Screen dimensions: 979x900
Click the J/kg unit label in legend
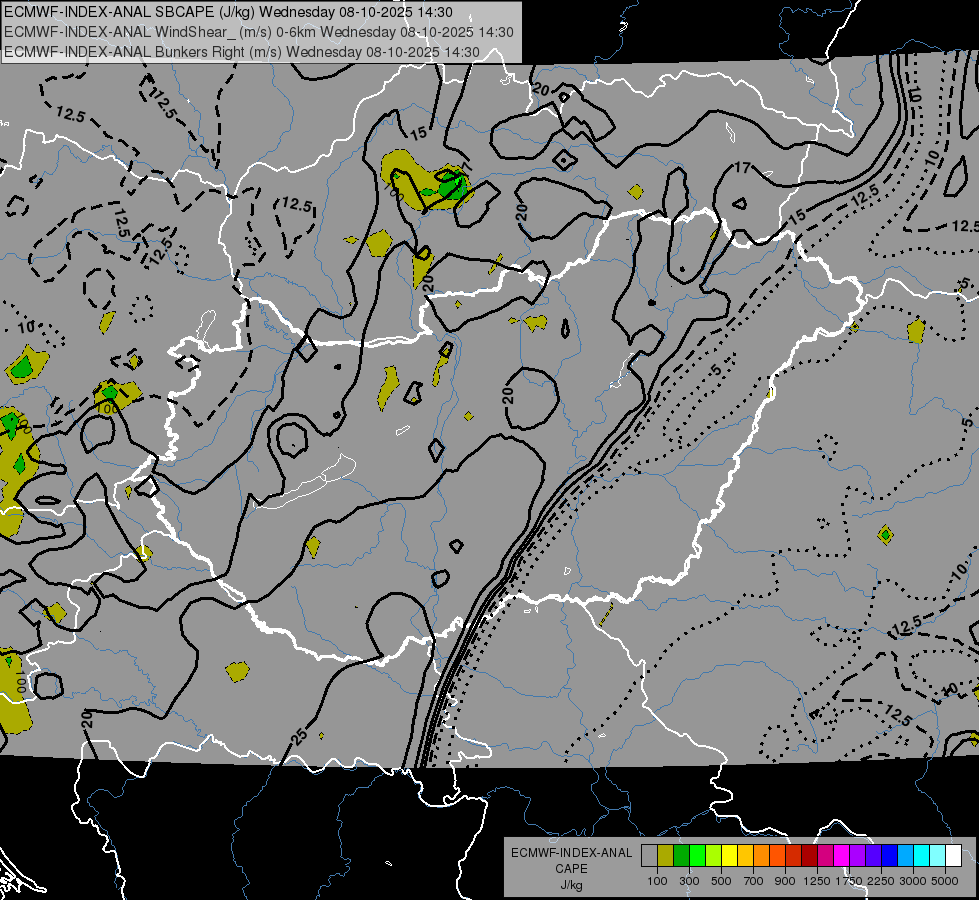pyautogui.click(x=571, y=886)
